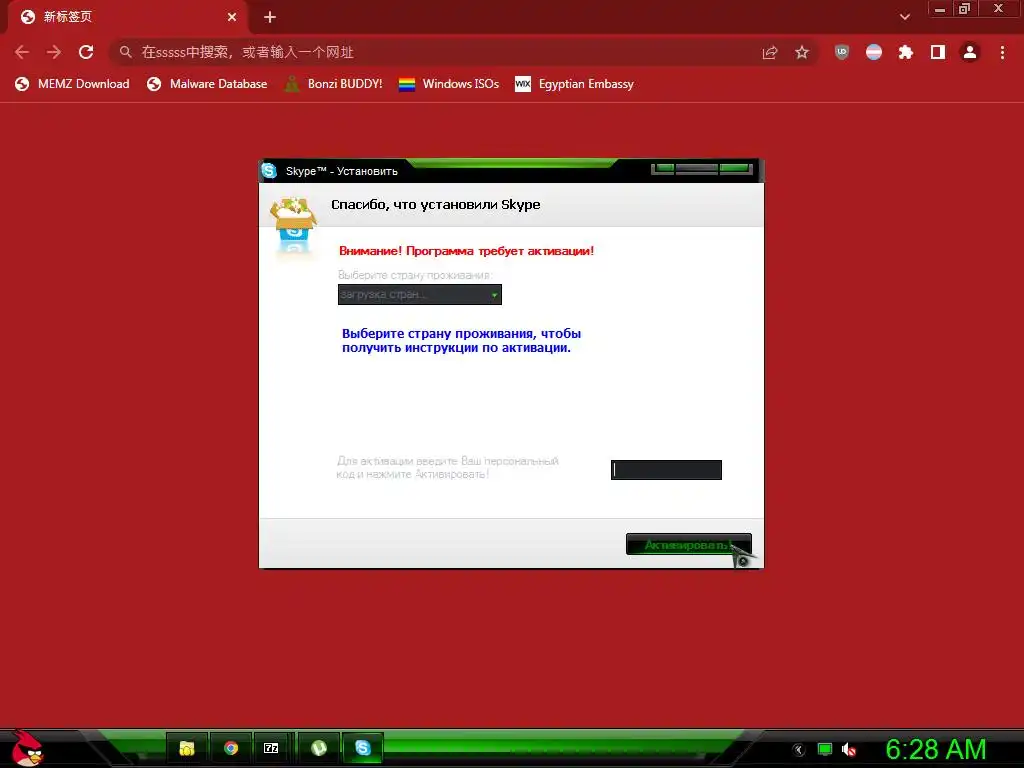This screenshot has height=768, width=1024.
Task: Expand the tab search chevron
Action: 904,17
